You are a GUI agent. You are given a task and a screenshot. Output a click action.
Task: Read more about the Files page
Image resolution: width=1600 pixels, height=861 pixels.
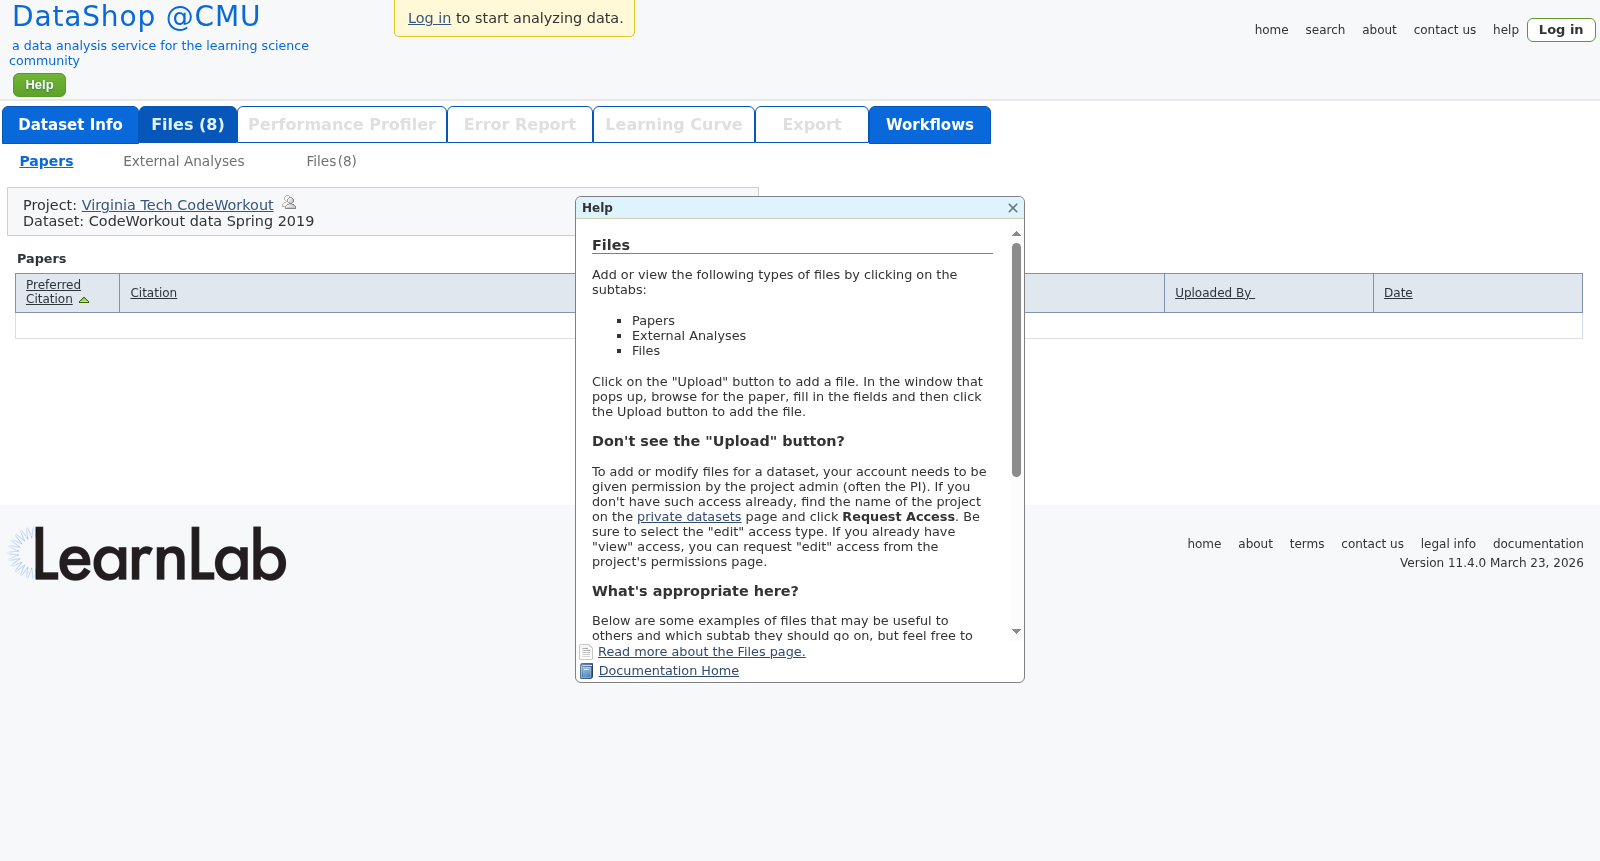[x=701, y=652]
